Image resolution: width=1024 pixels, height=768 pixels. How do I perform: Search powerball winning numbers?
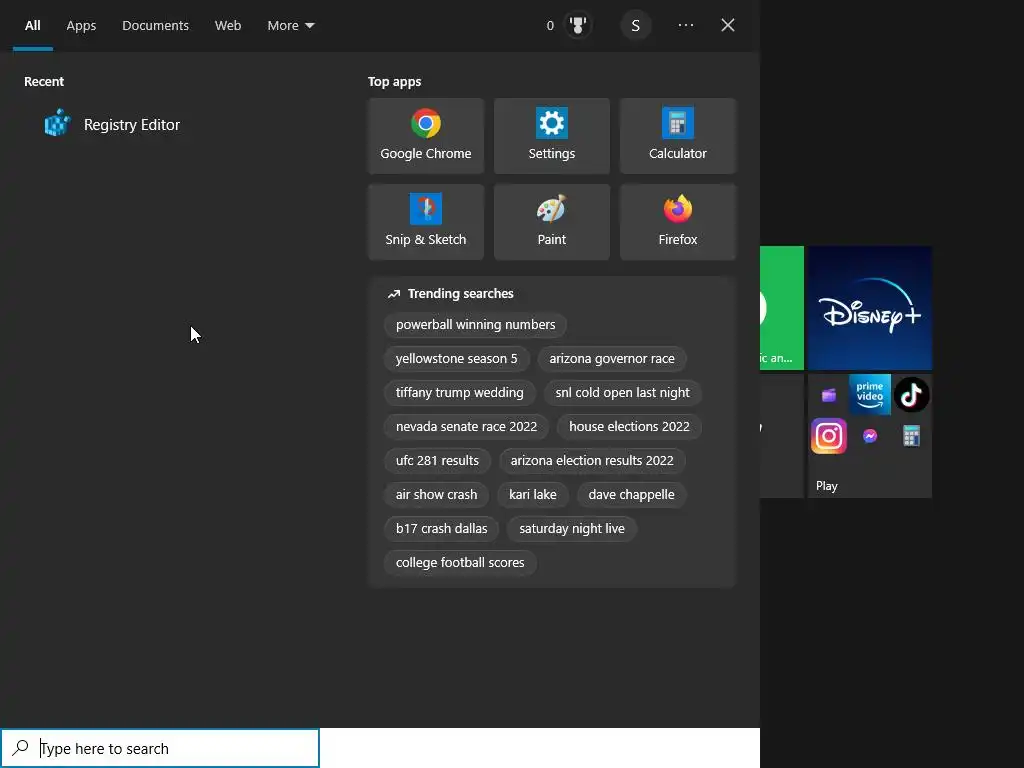point(475,325)
